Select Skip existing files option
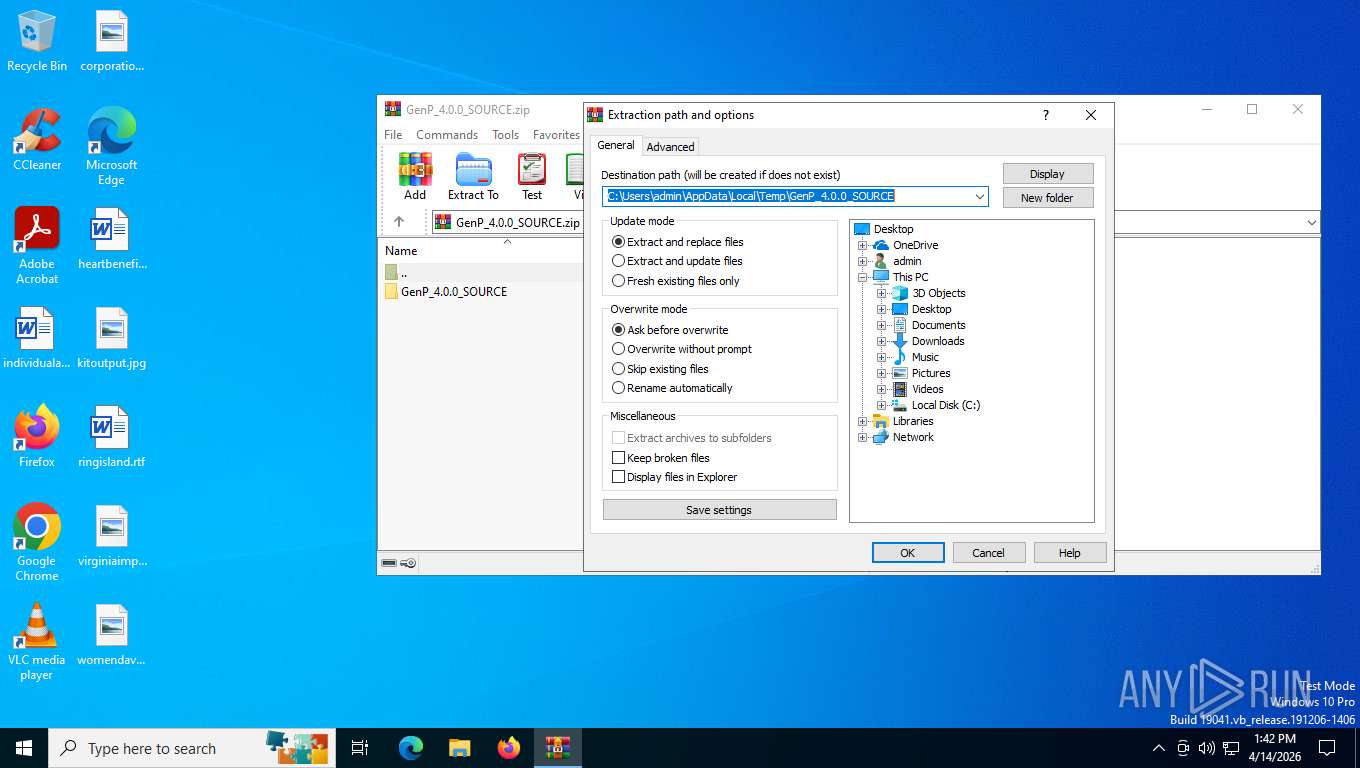1360x768 pixels. pos(660,369)
